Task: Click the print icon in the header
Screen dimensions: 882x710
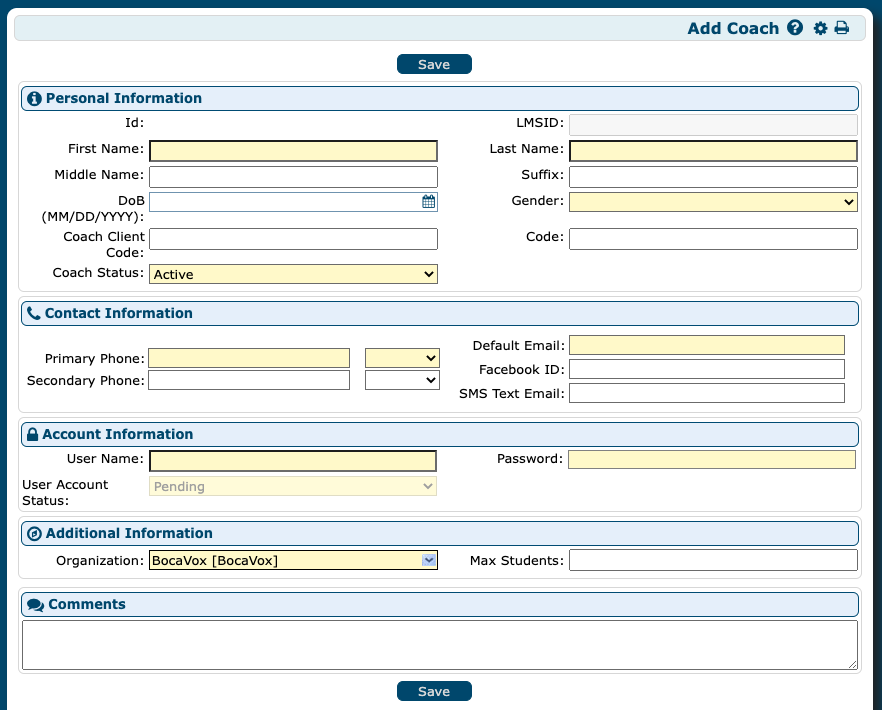Action: point(842,28)
